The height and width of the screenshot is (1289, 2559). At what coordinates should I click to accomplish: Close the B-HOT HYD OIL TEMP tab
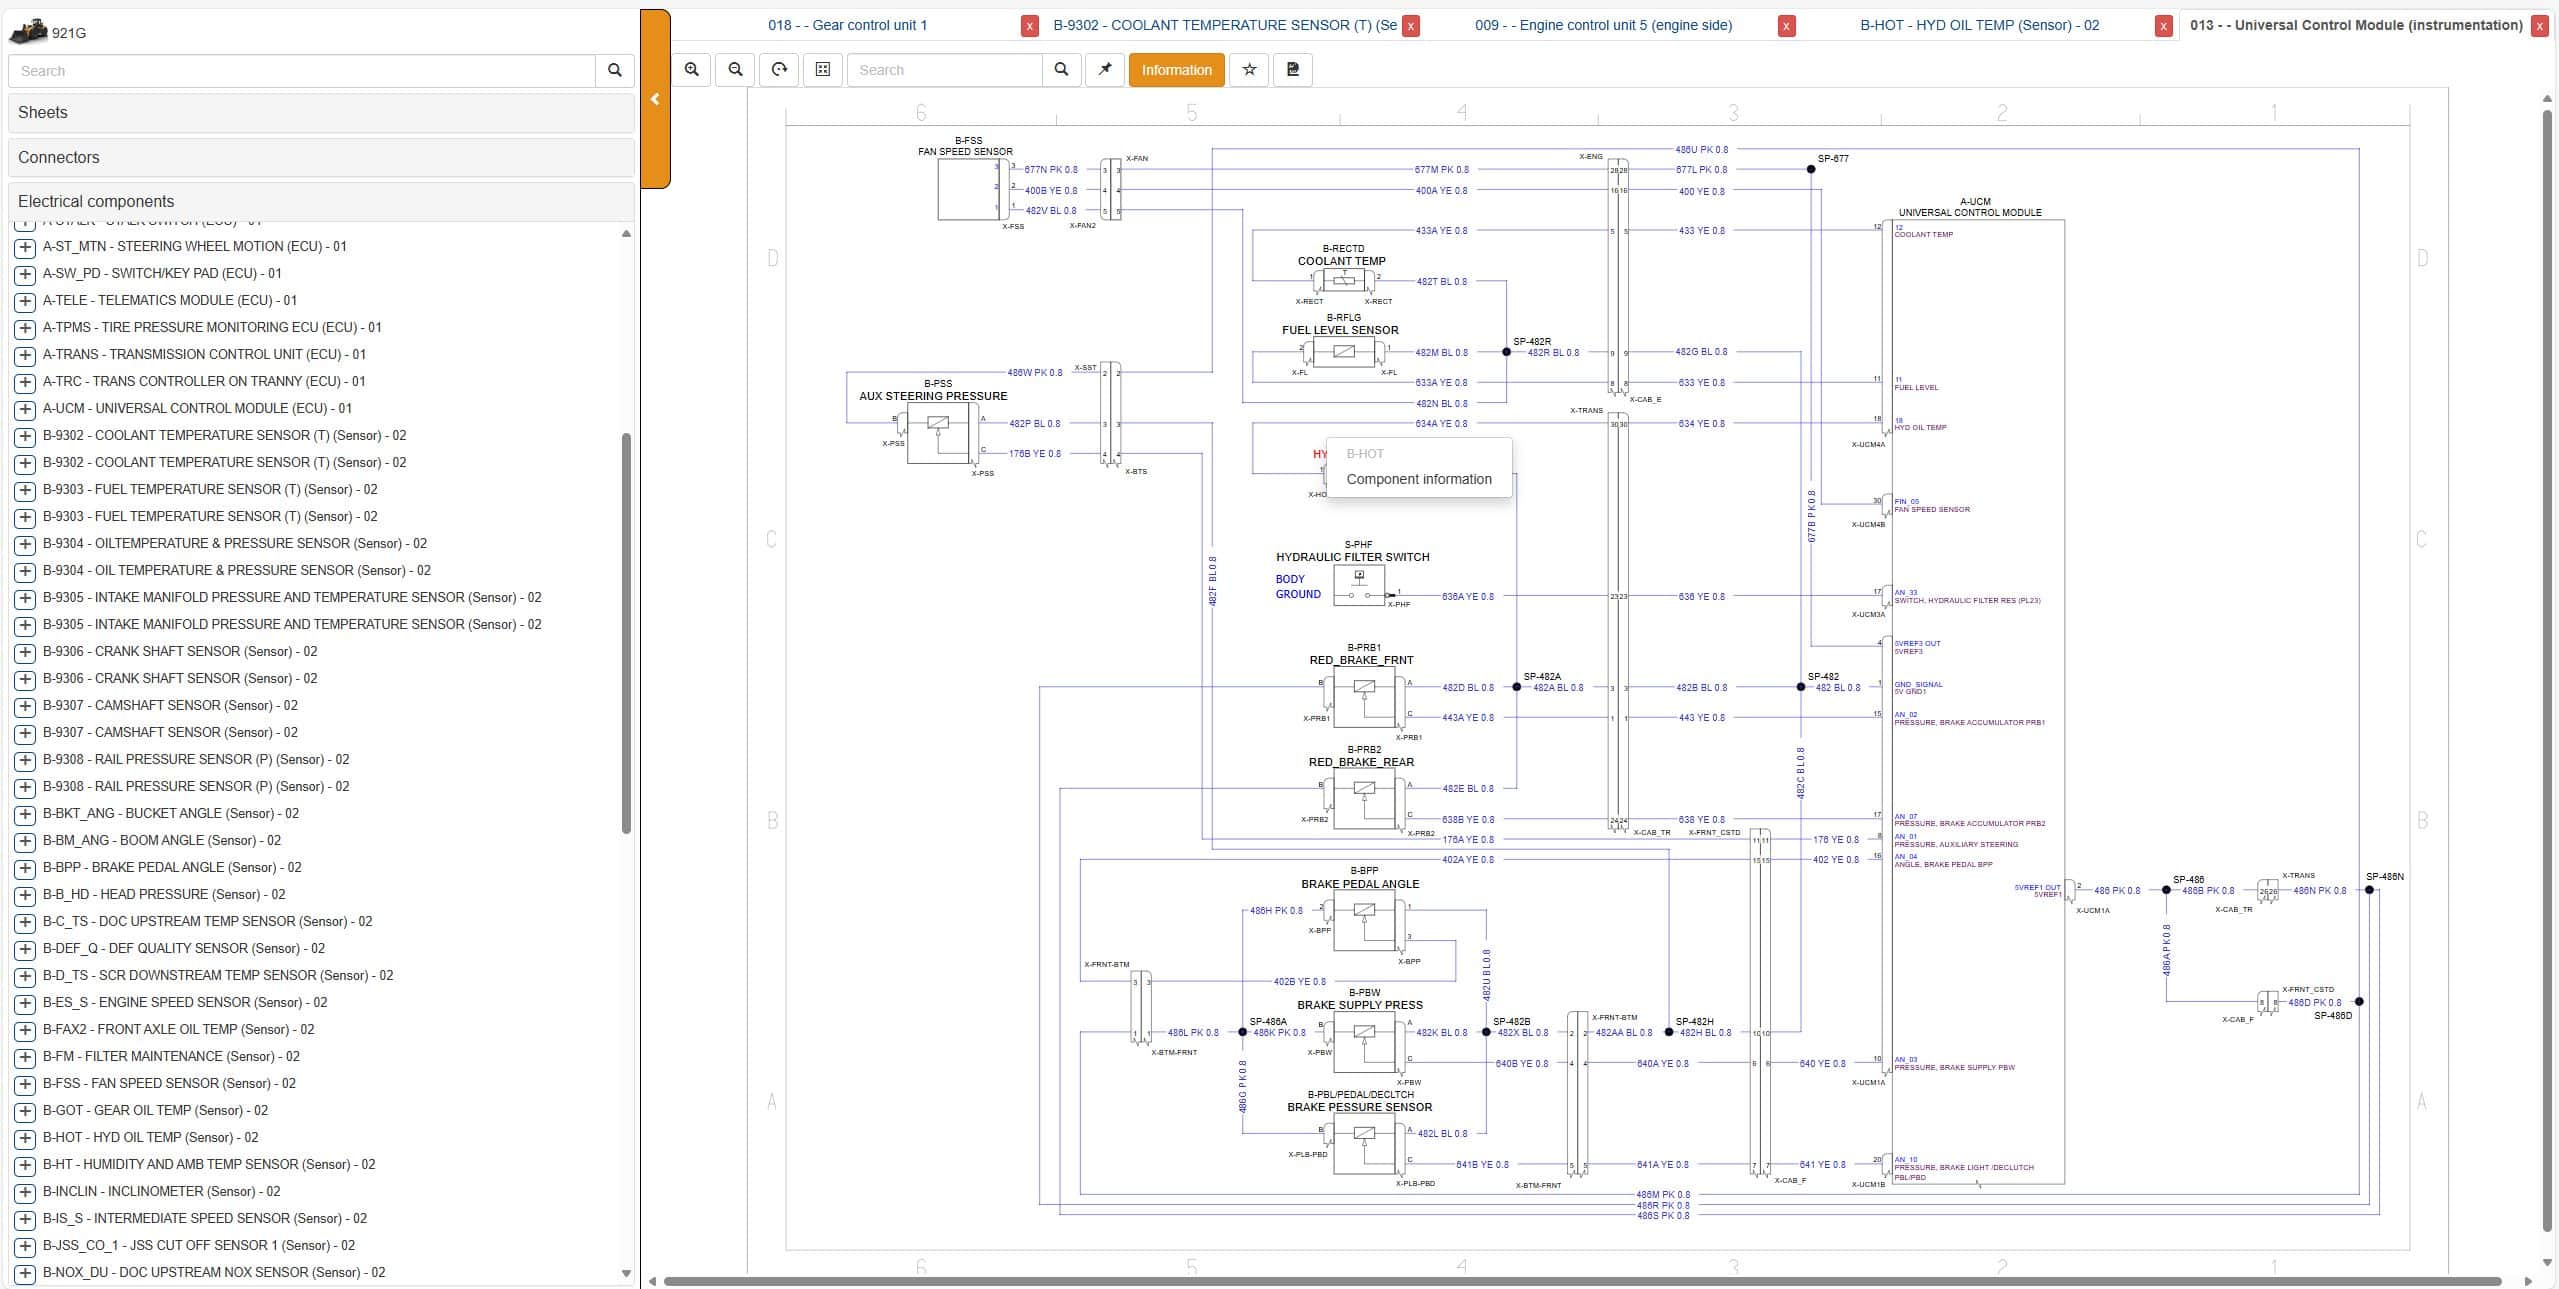2163,26
